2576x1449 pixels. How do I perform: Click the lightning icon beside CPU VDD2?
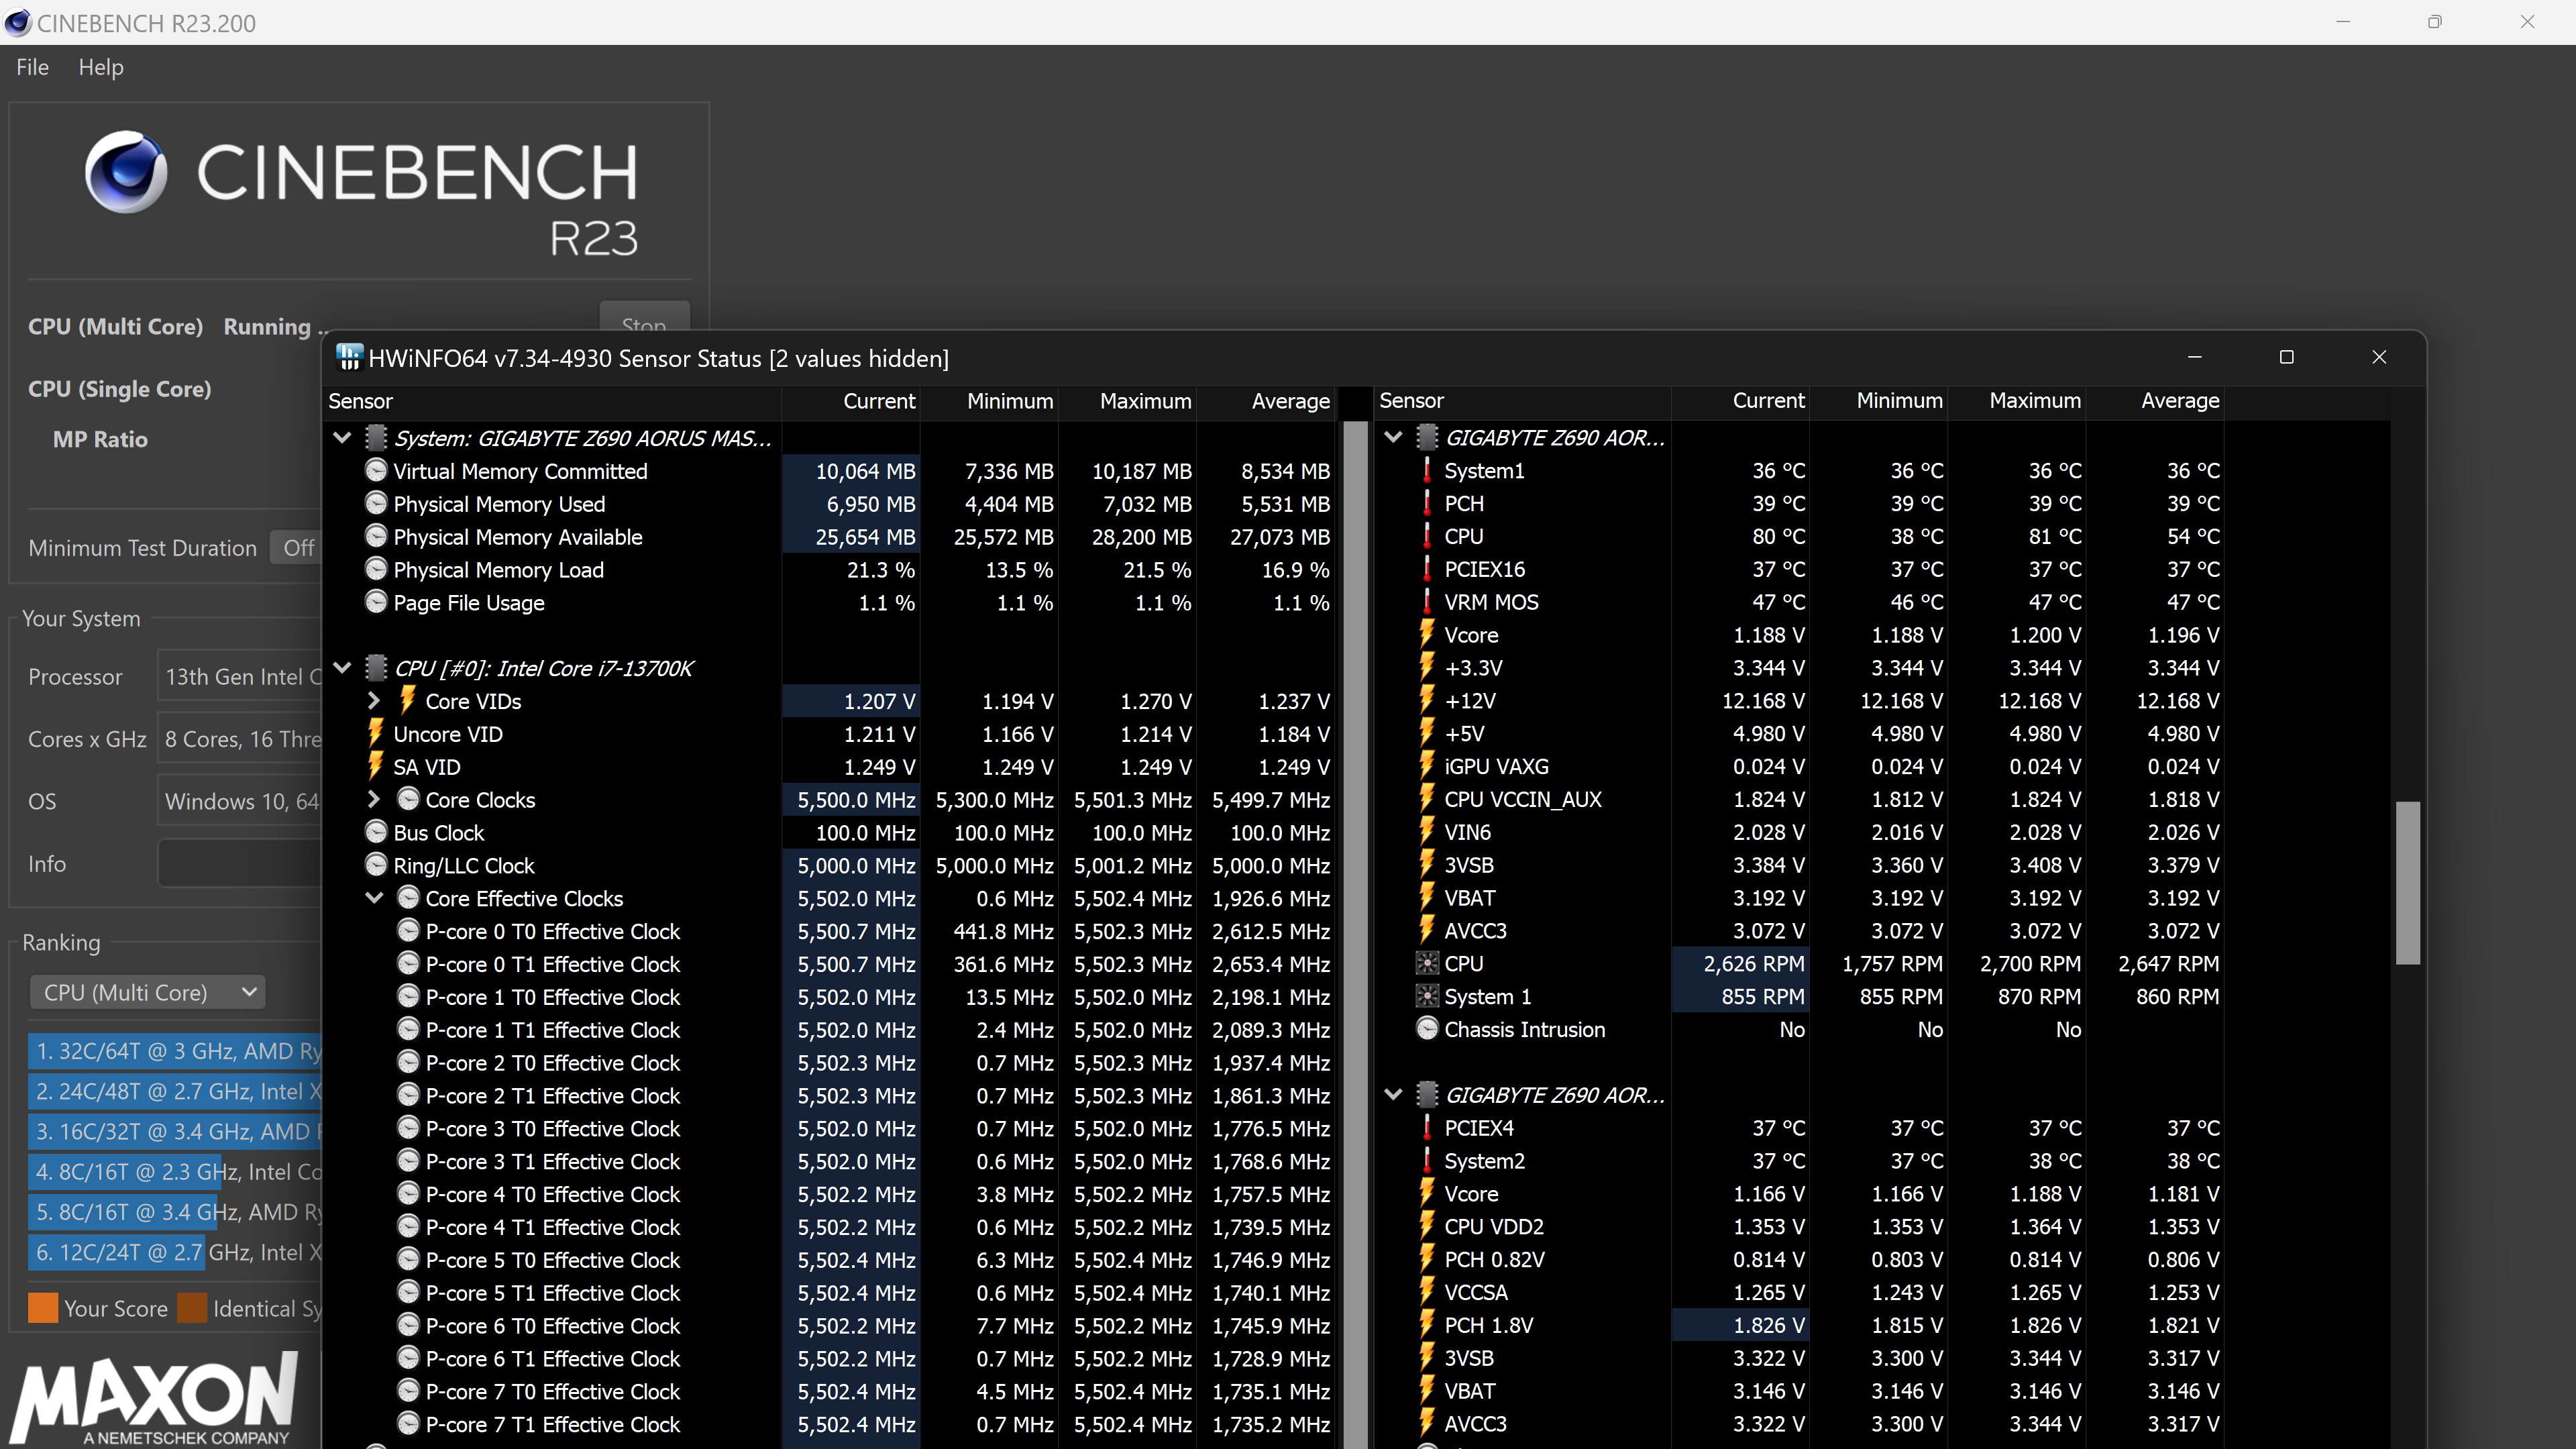pos(1427,1227)
